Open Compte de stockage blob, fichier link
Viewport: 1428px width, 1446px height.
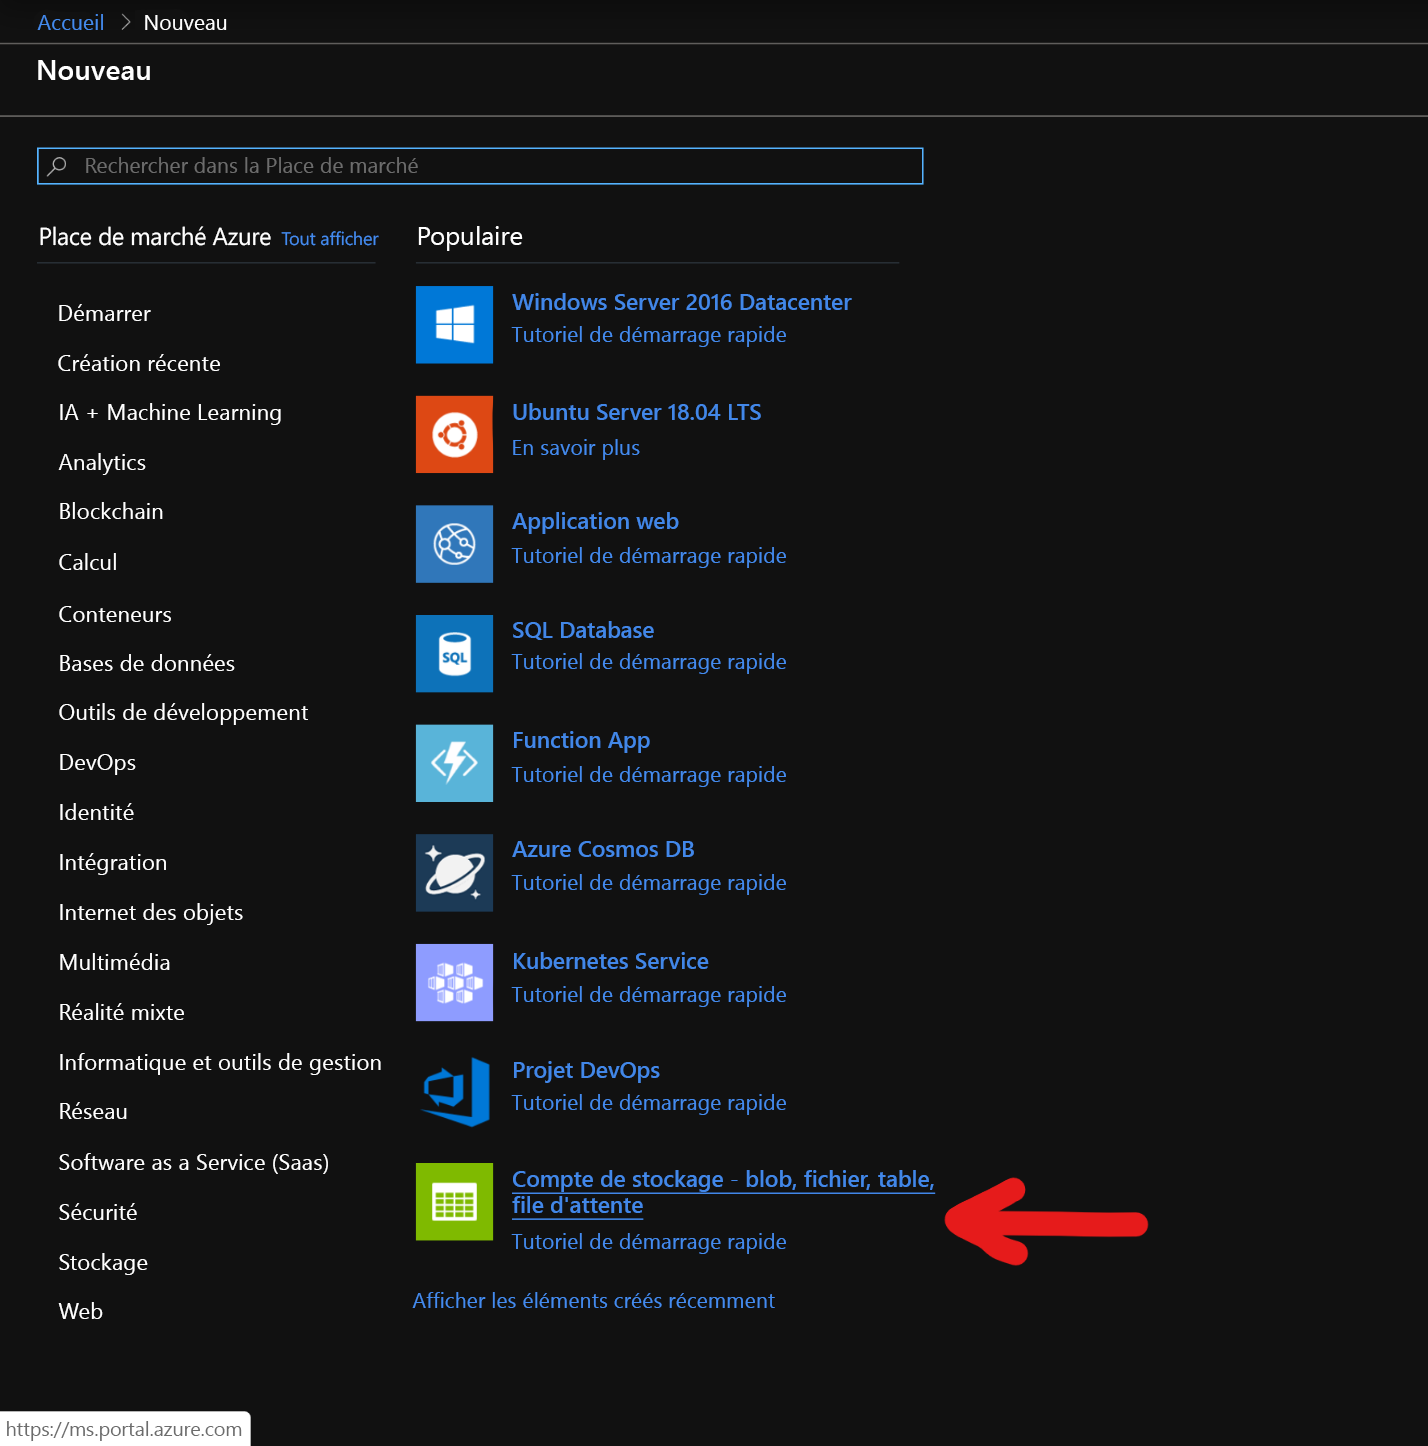point(723,1192)
